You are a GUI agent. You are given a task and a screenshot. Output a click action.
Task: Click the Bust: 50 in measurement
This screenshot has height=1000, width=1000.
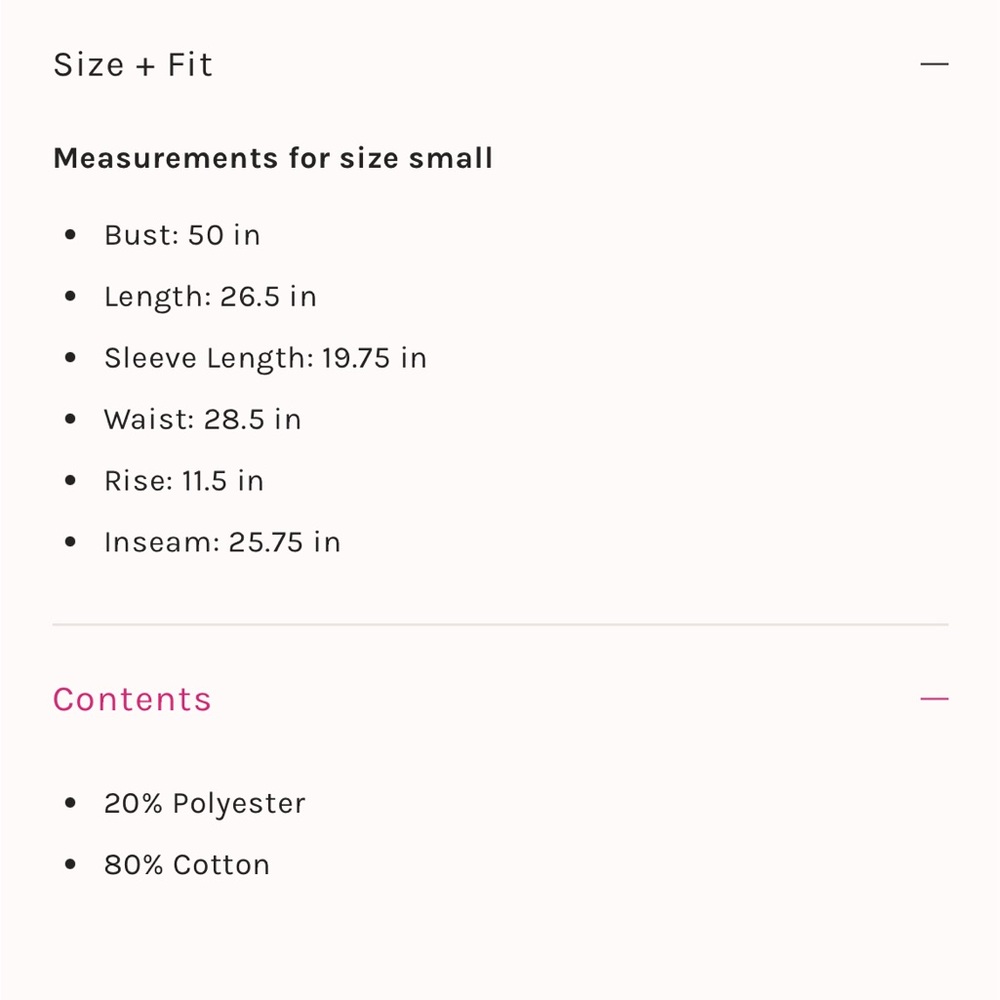click(x=182, y=236)
